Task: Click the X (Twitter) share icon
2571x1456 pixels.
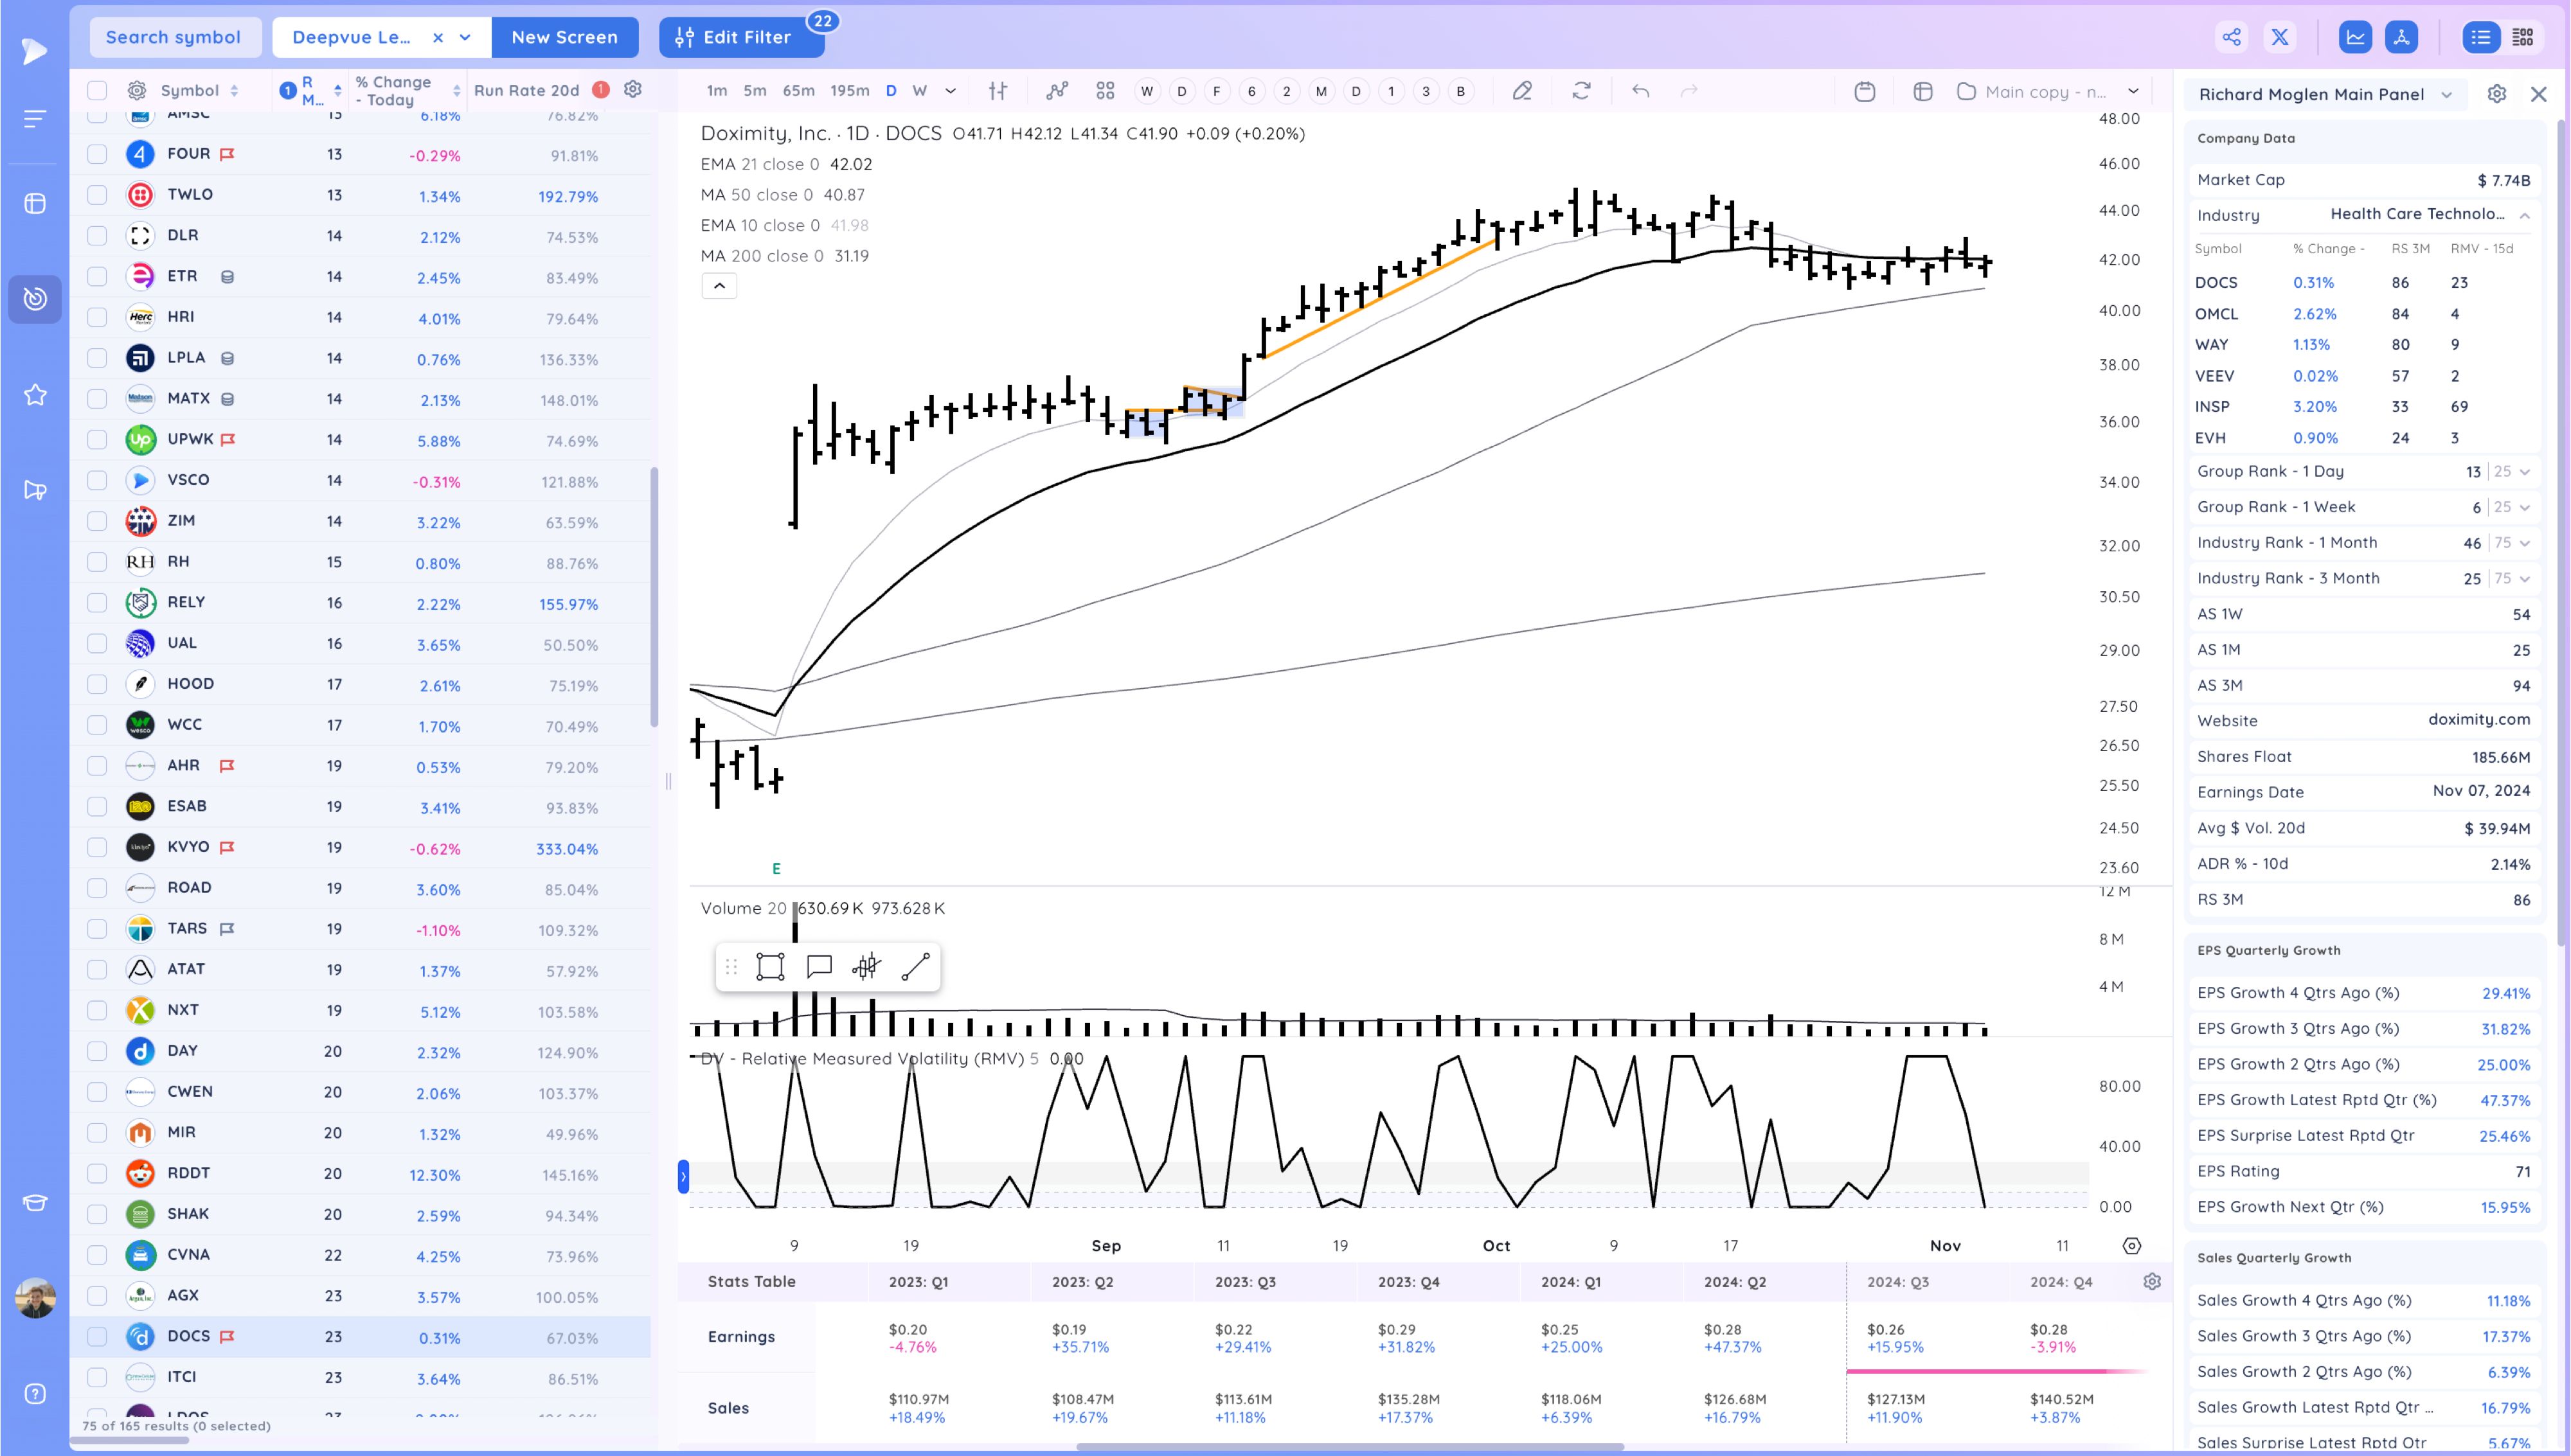Action: 2280,38
